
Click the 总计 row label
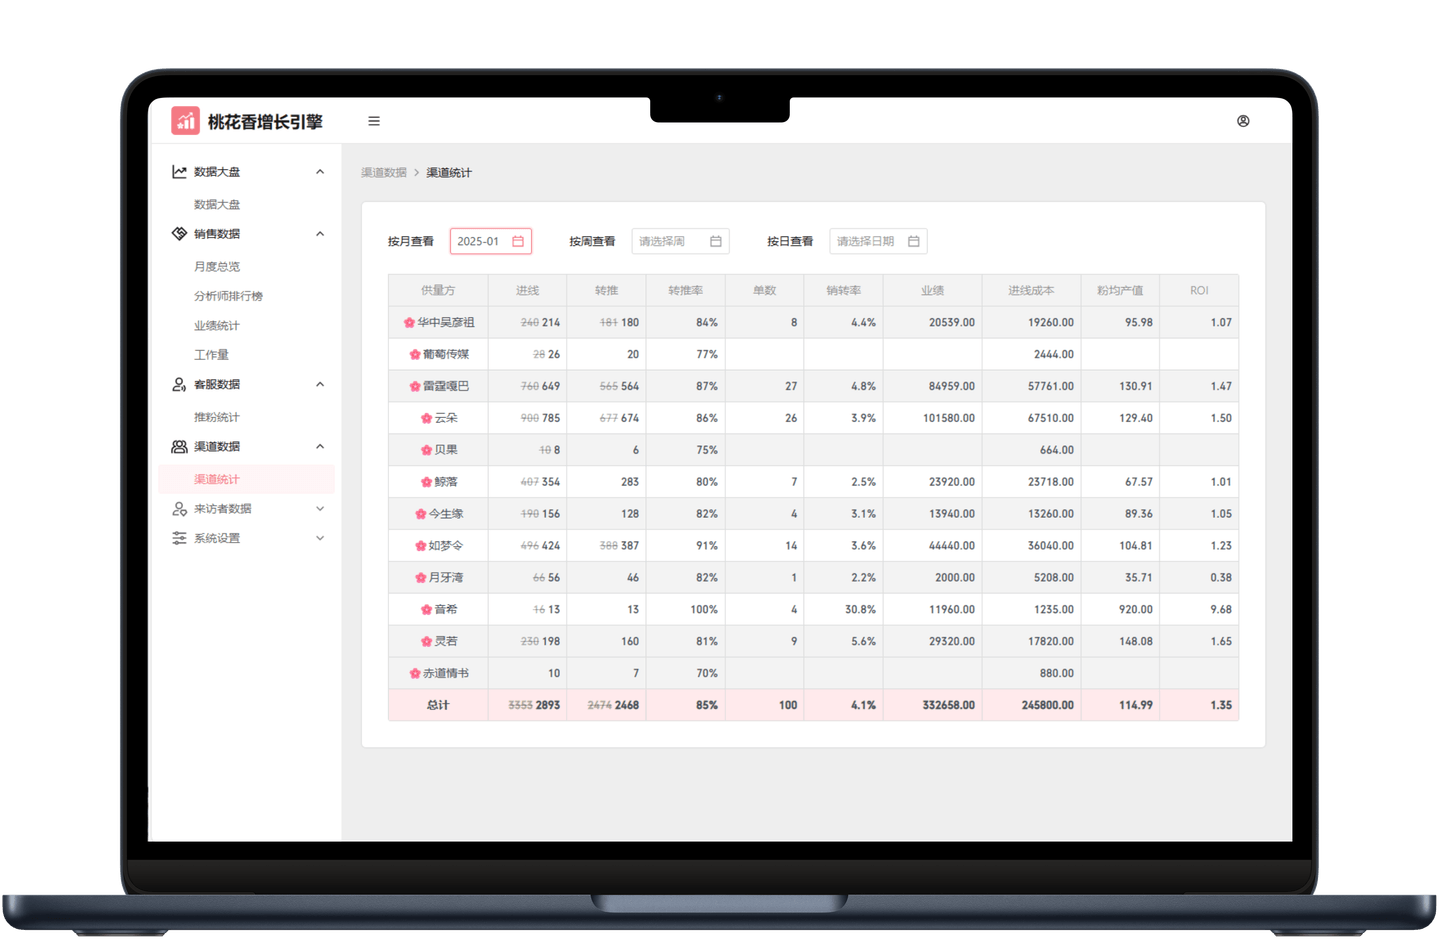pyautogui.click(x=438, y=706)
